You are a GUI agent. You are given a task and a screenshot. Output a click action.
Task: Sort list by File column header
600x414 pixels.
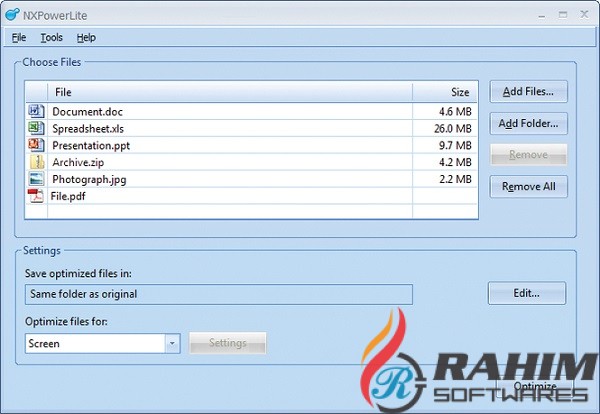230,92
